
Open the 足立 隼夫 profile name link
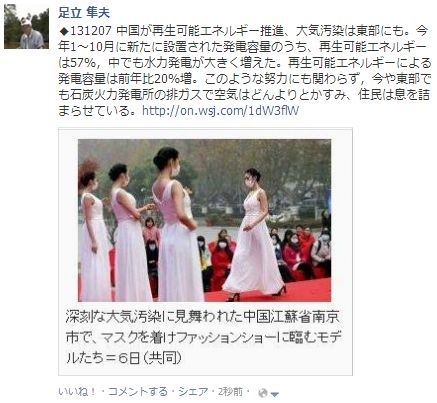pos(84,13)
